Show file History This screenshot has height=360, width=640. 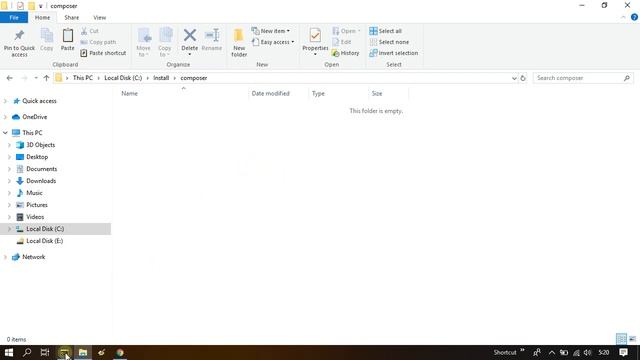346,53
